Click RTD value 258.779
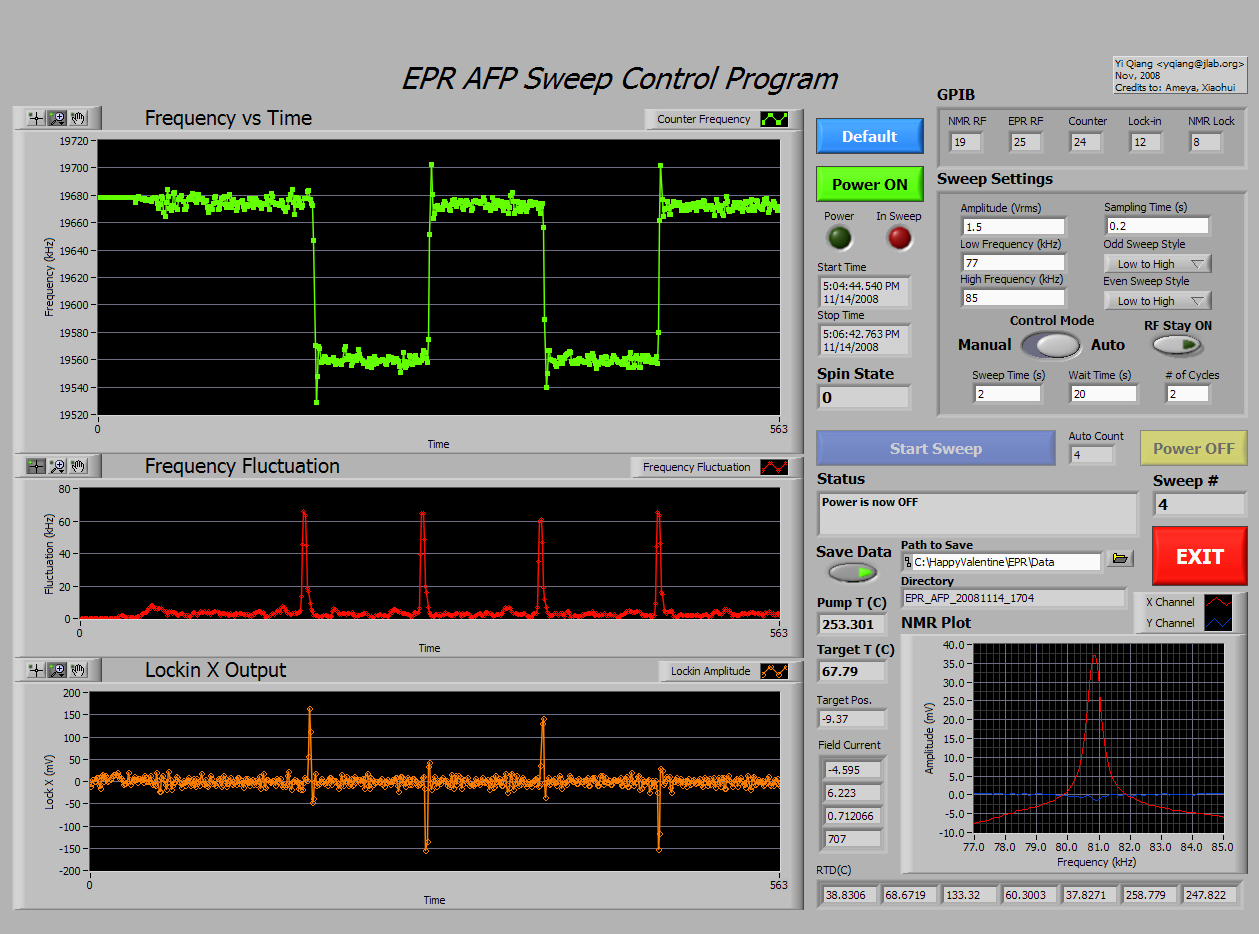Image resolution: width=1259 pixels, height=934 pixels. [x=1149, y=894]
